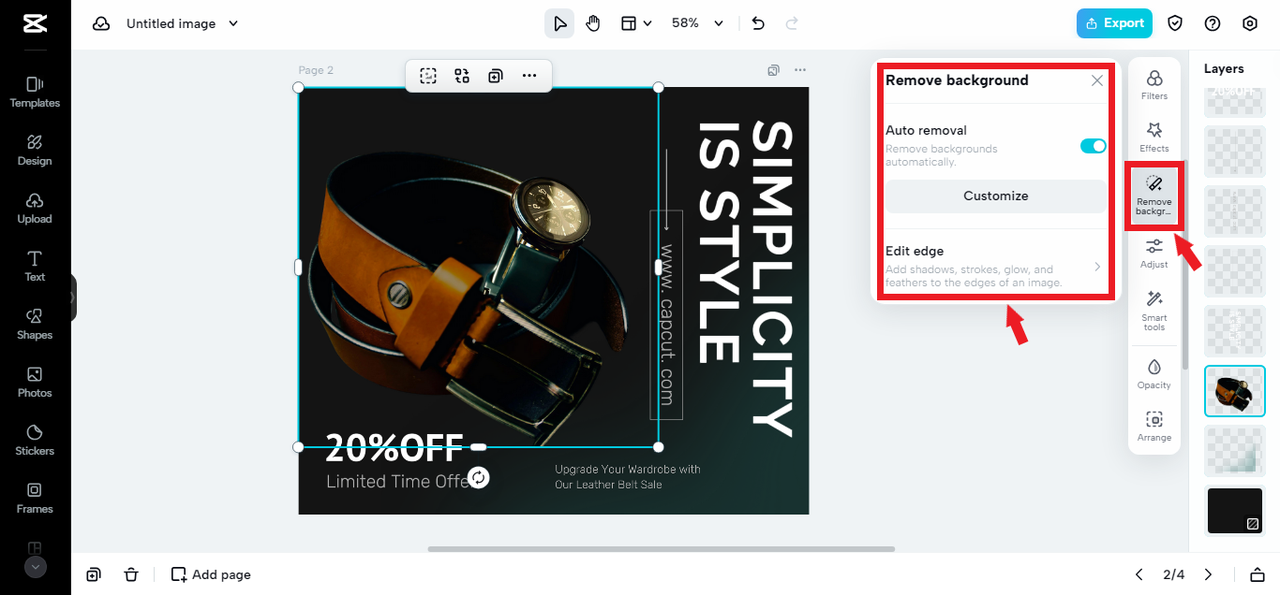Redo the last action
Screen dimensions: 1280x595
click(792, 23)
